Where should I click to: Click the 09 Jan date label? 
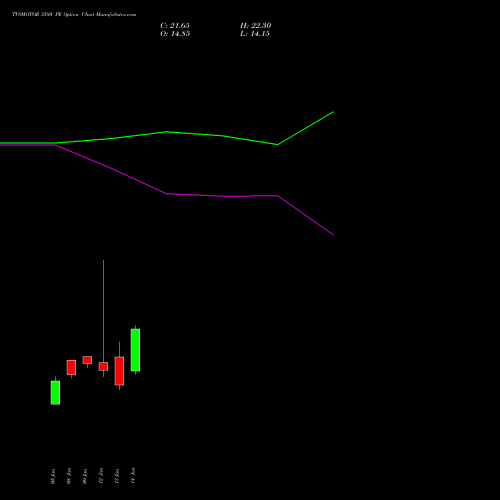85,476
